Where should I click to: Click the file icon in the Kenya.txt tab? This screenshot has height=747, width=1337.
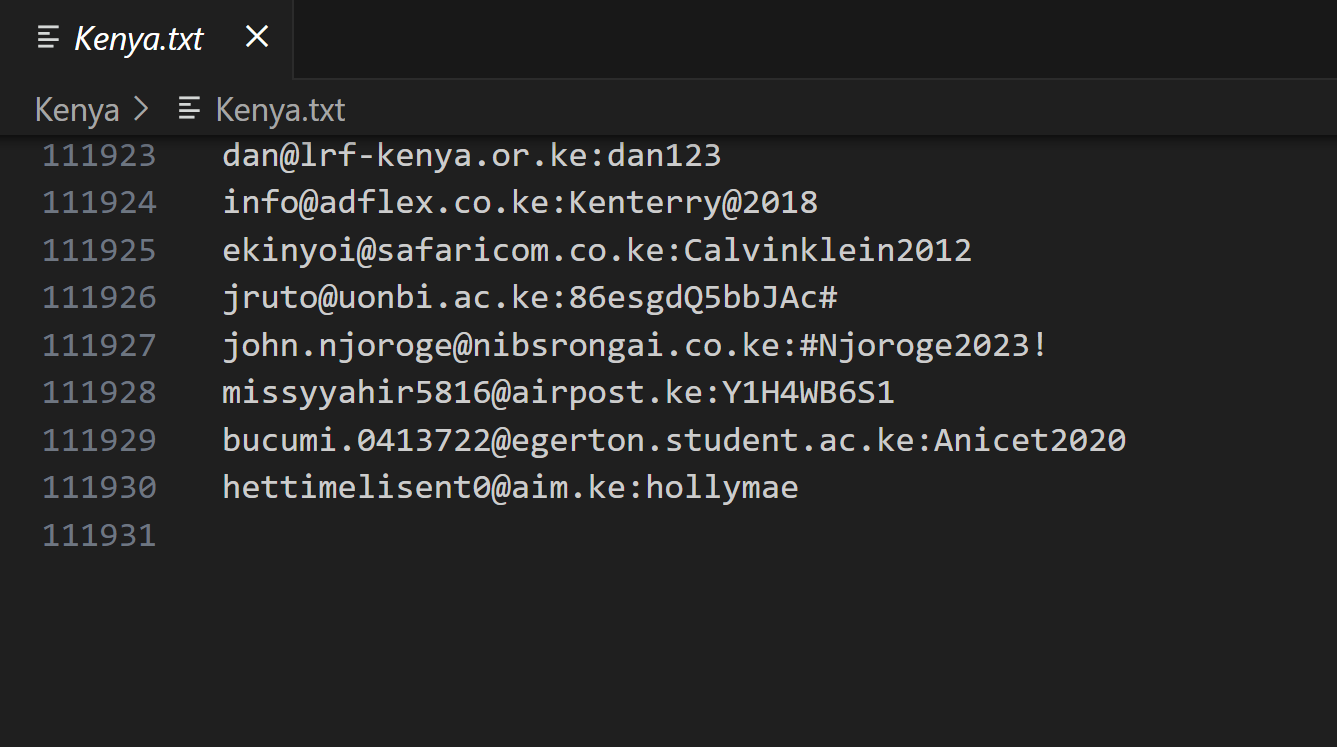47,39
